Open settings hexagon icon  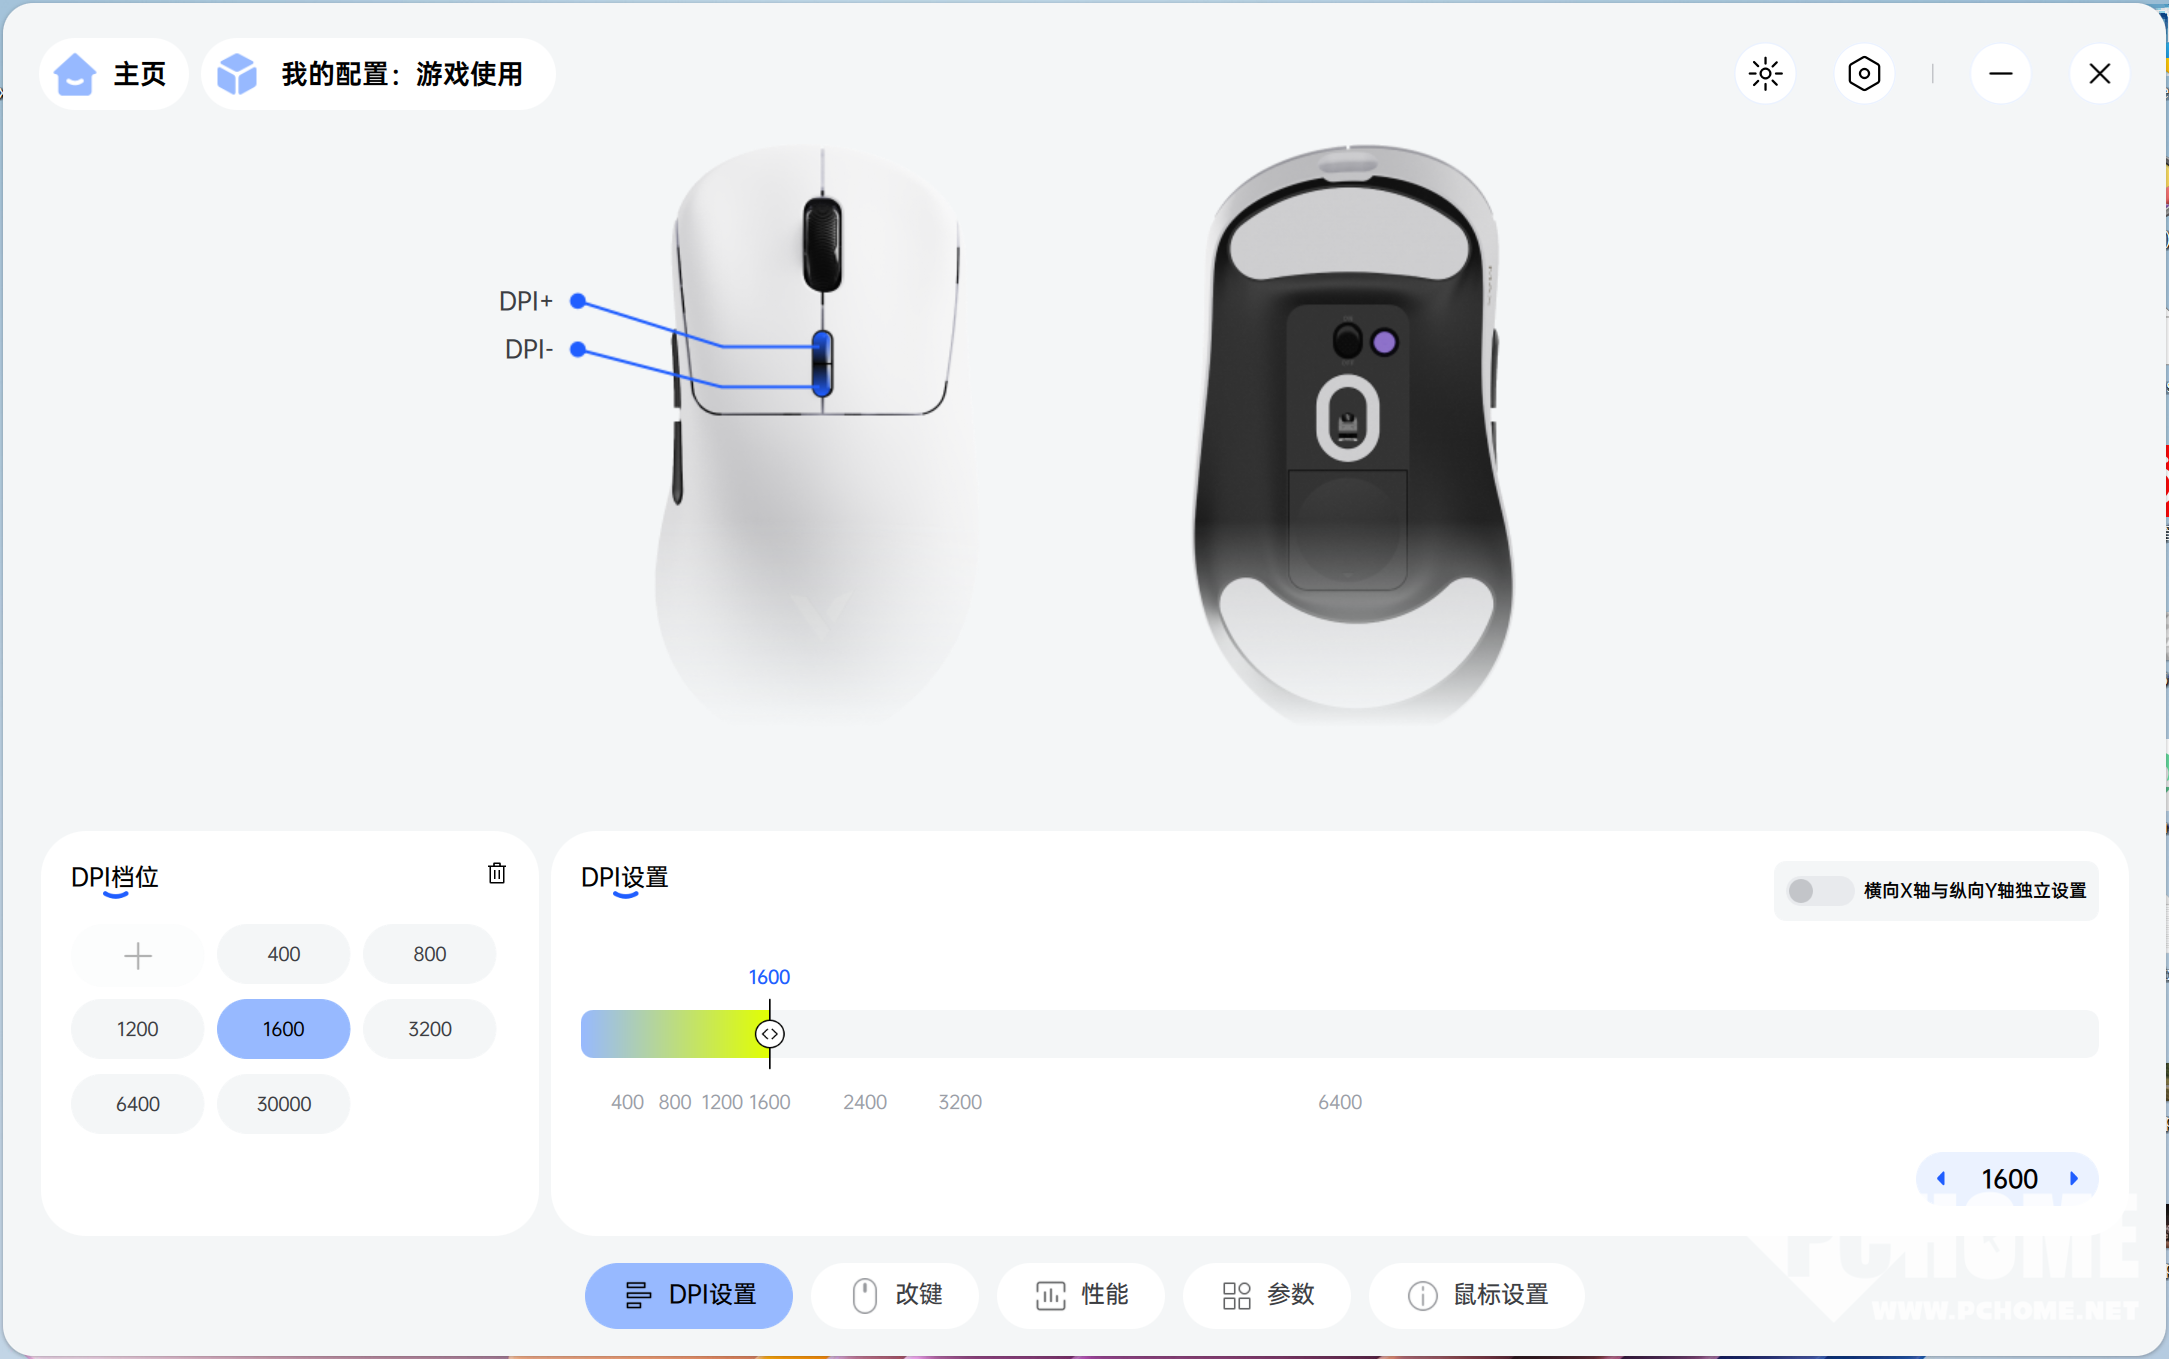1864,74
